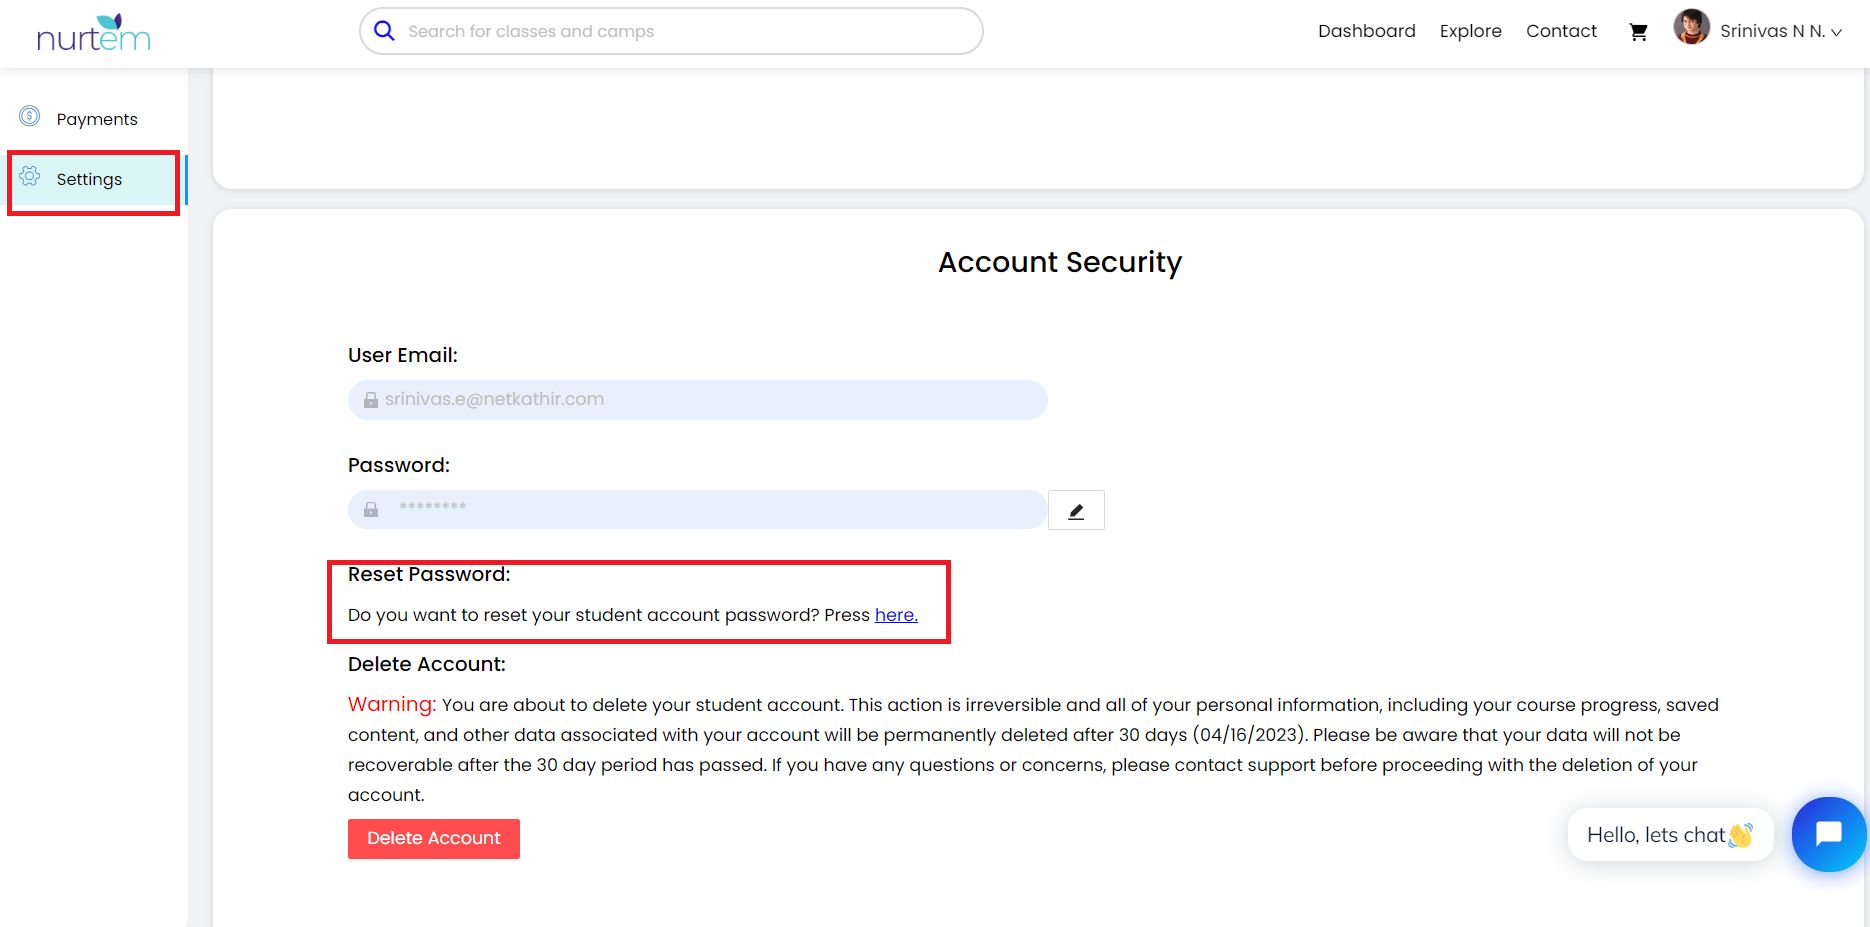Select Settings in the sidebar
The image size is (1870, 927).
[x=90, y=180]
